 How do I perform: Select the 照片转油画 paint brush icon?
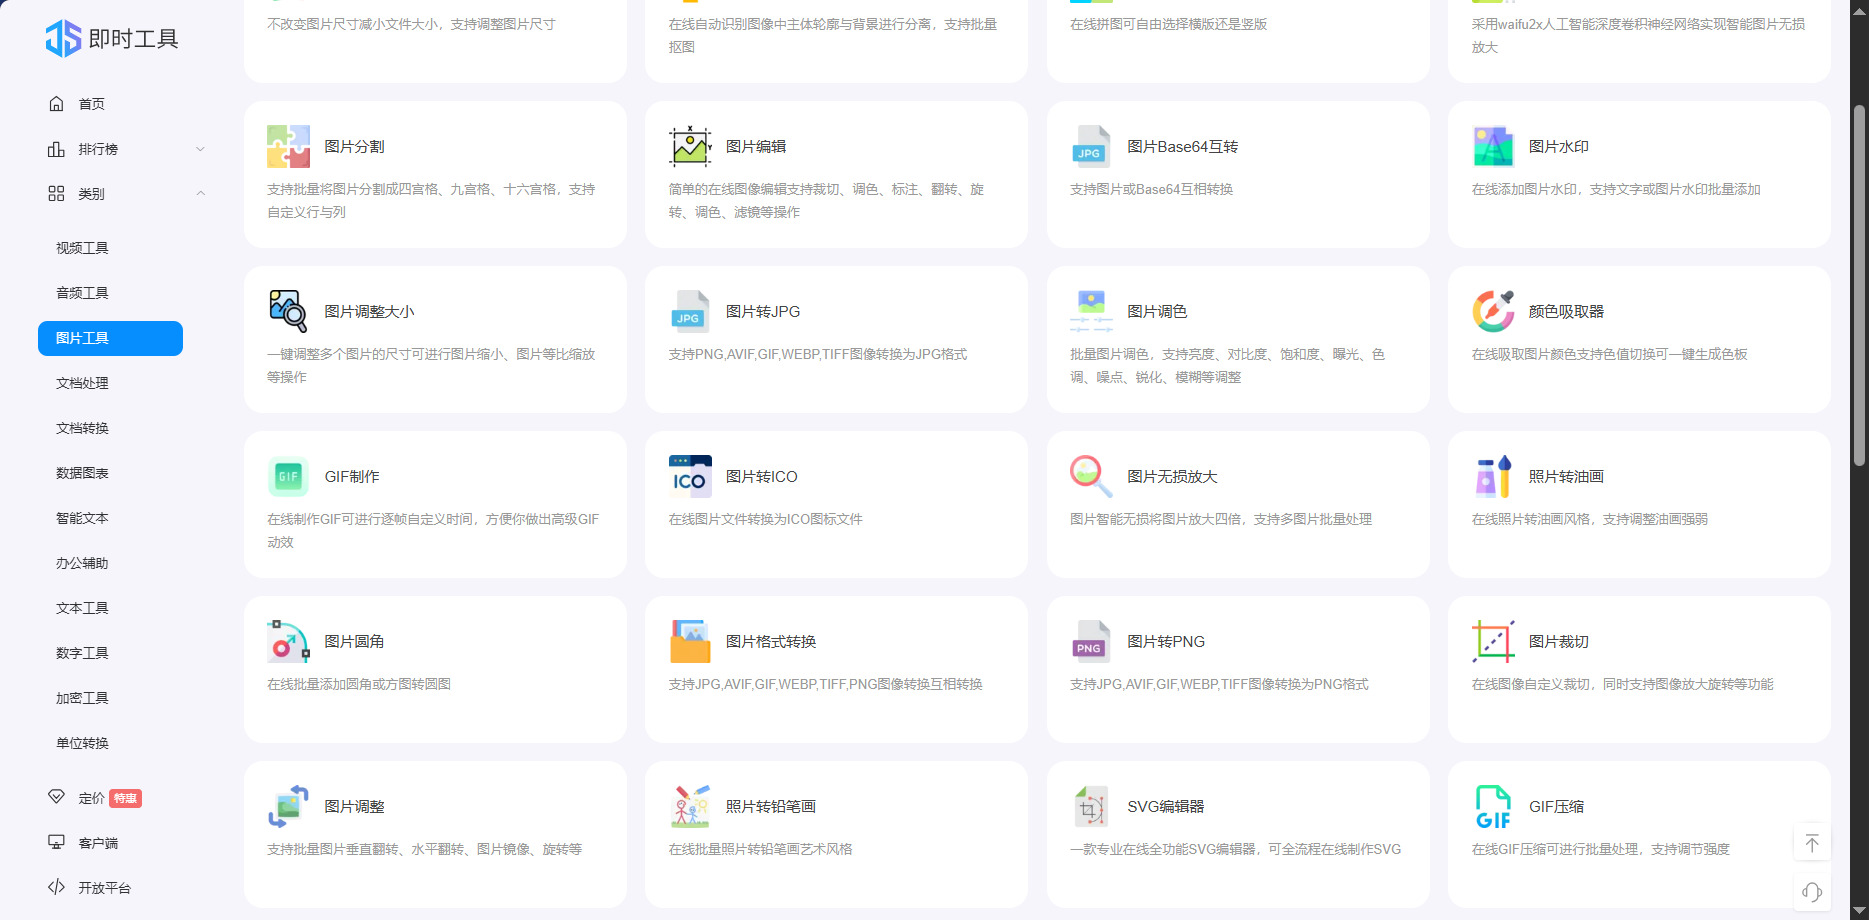click(1493, 477)
